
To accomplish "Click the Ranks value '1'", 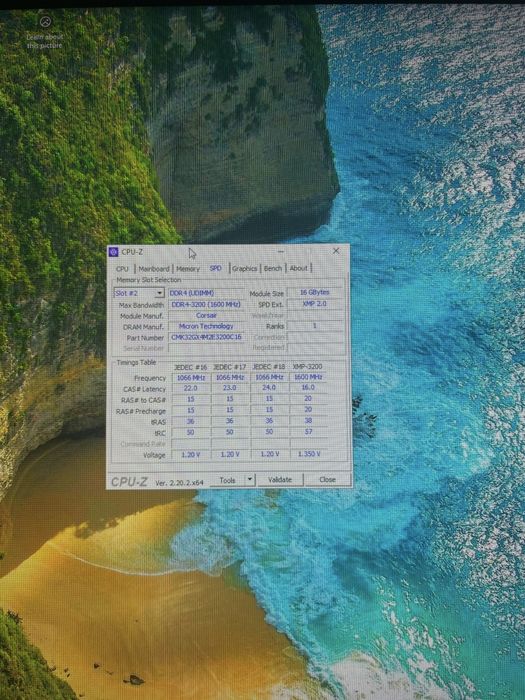I will pyautogui.click(x=315, y=326).
